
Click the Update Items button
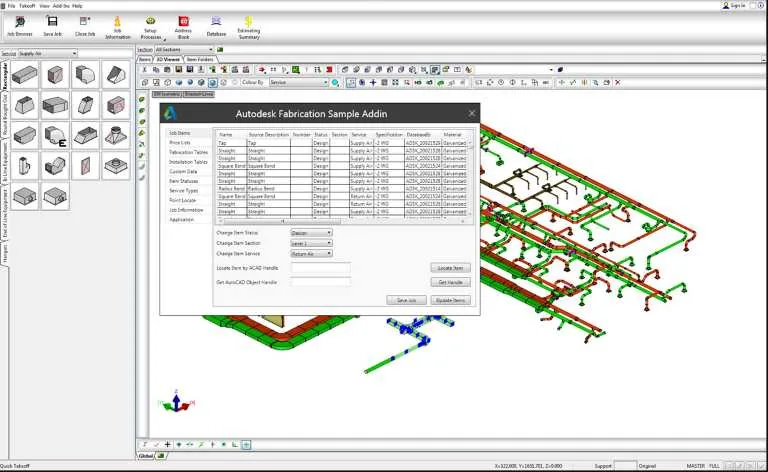[x=451, y=300]
